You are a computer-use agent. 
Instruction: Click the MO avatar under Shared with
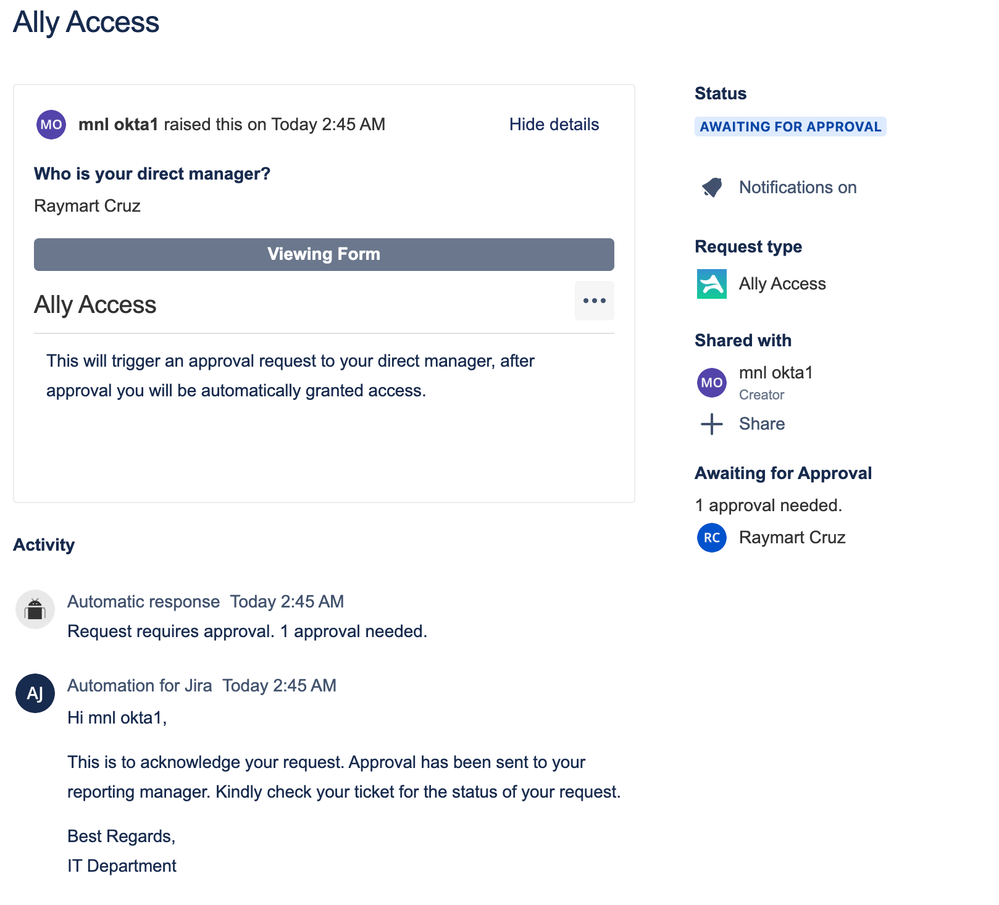pyautogui.click(x=712, y=382)
